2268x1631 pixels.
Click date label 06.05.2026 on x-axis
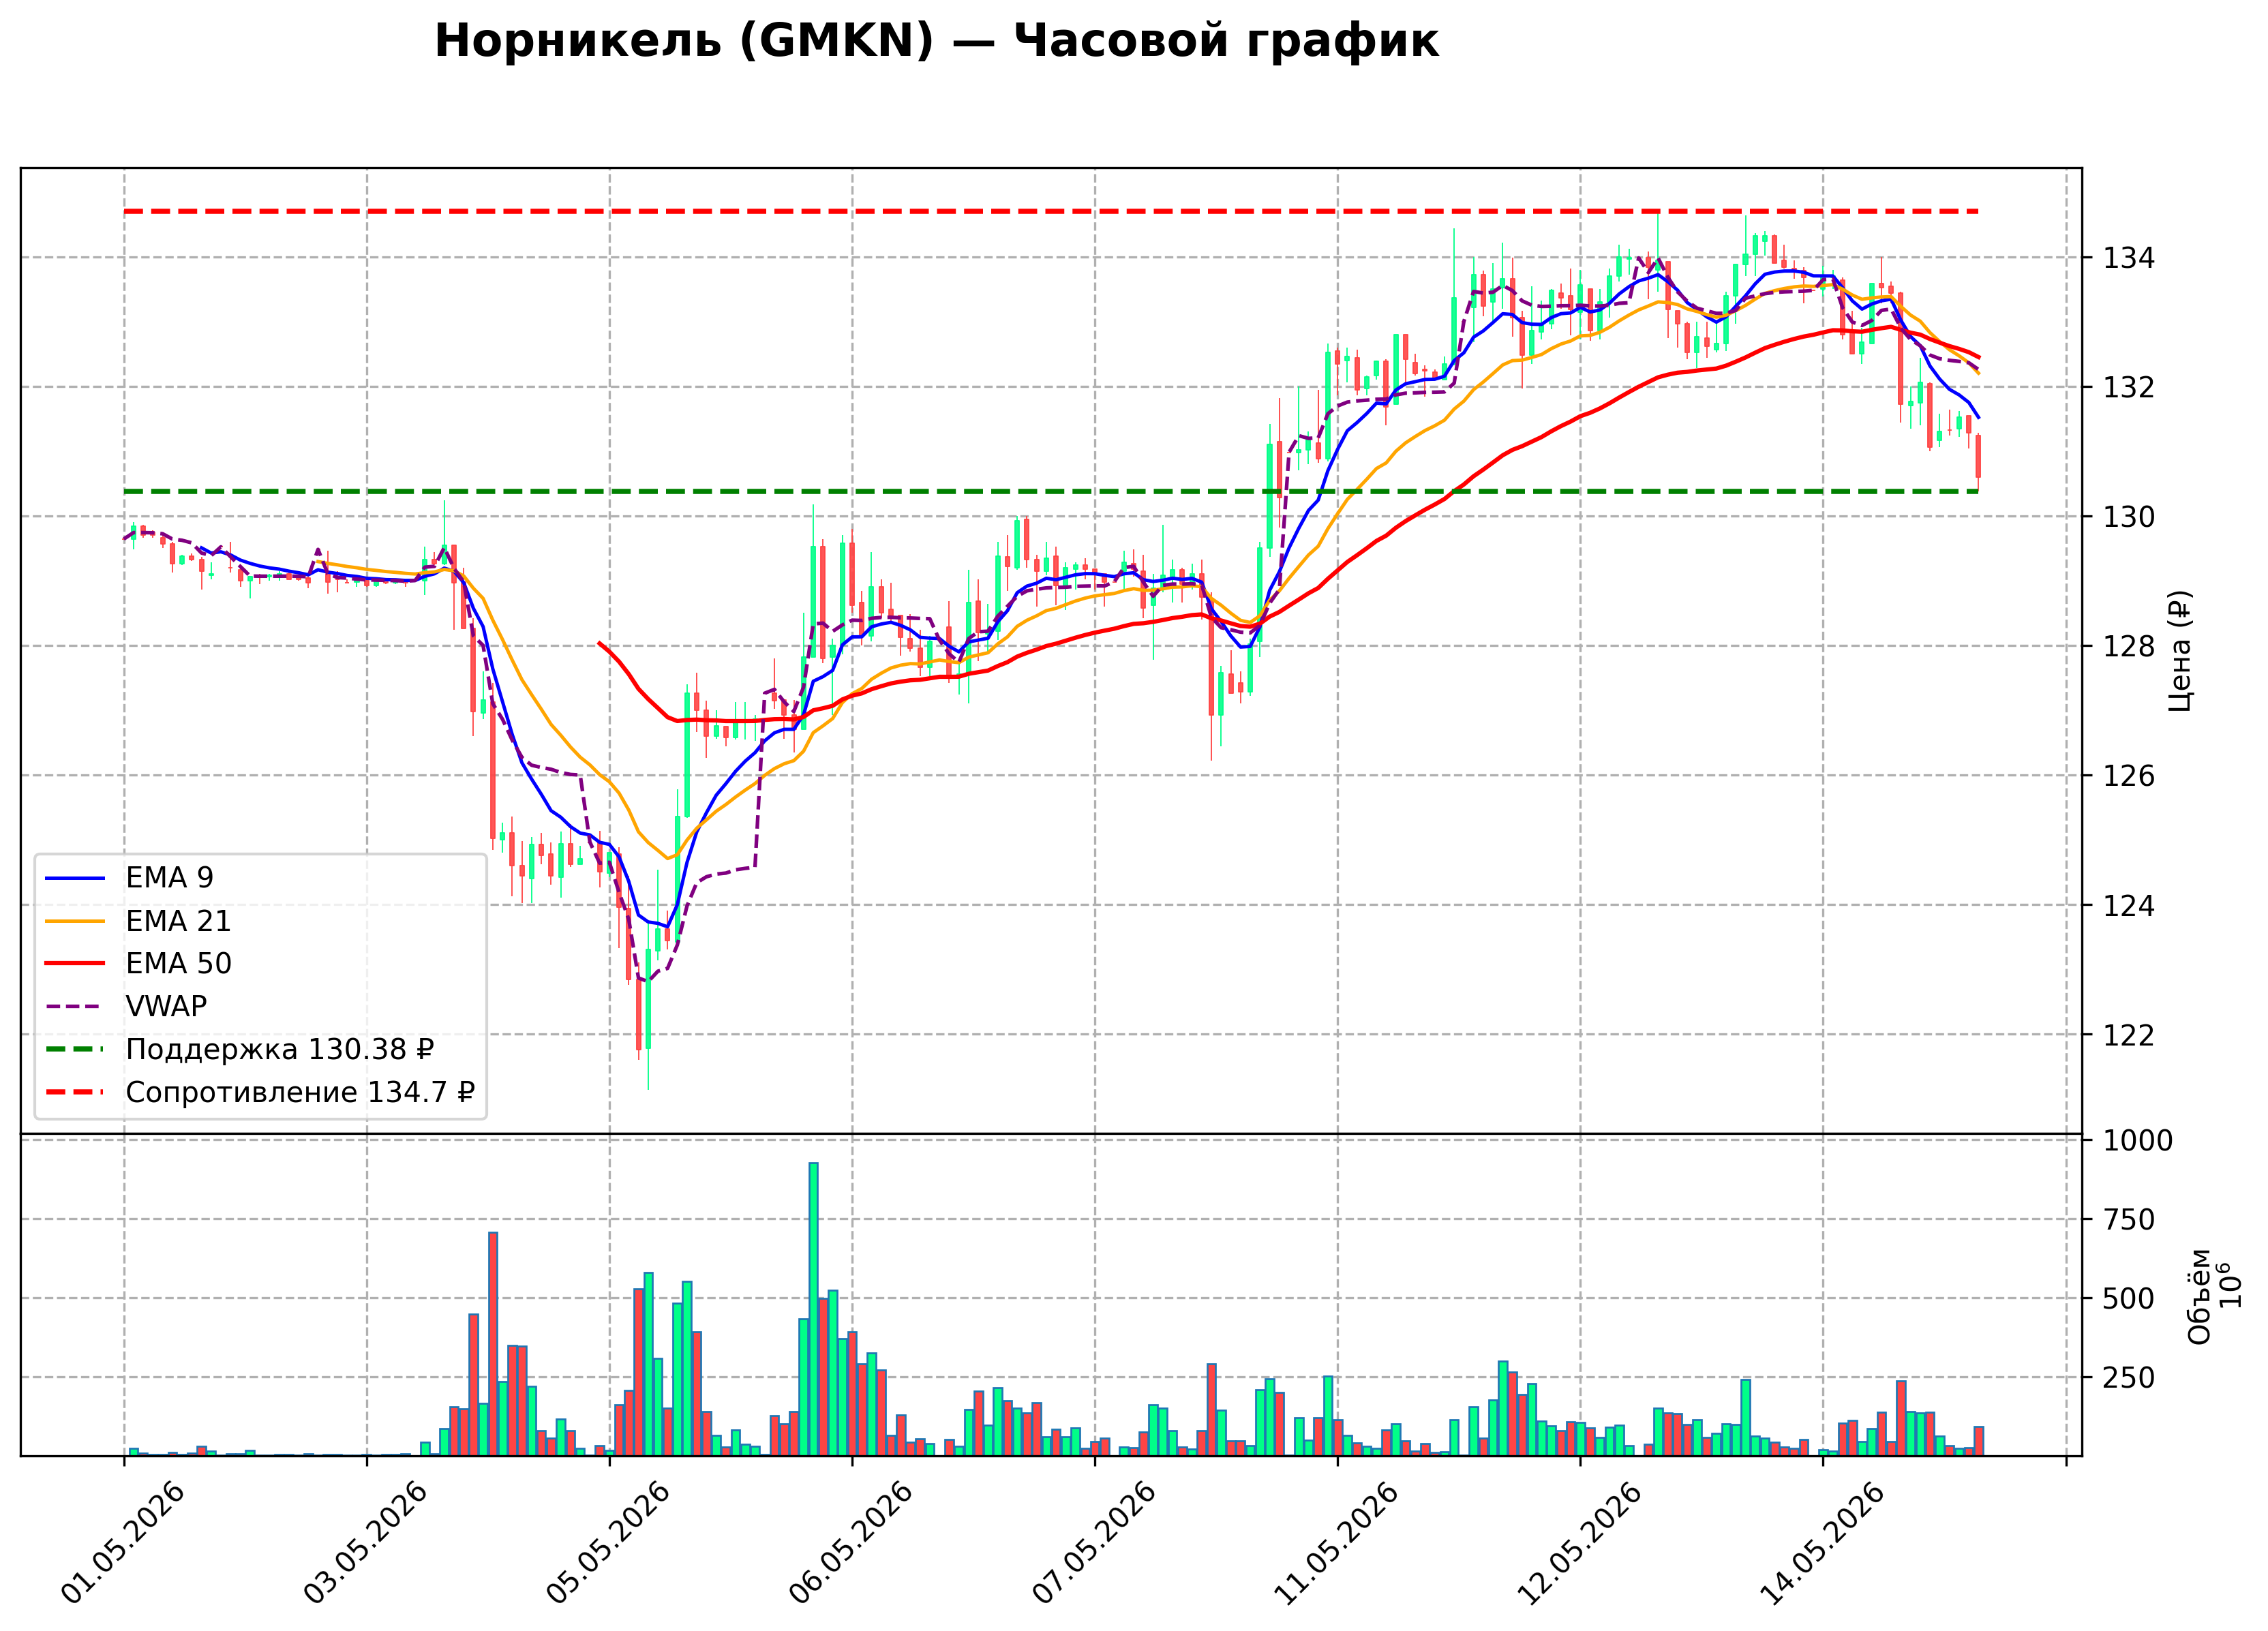tap(850, 1543)
